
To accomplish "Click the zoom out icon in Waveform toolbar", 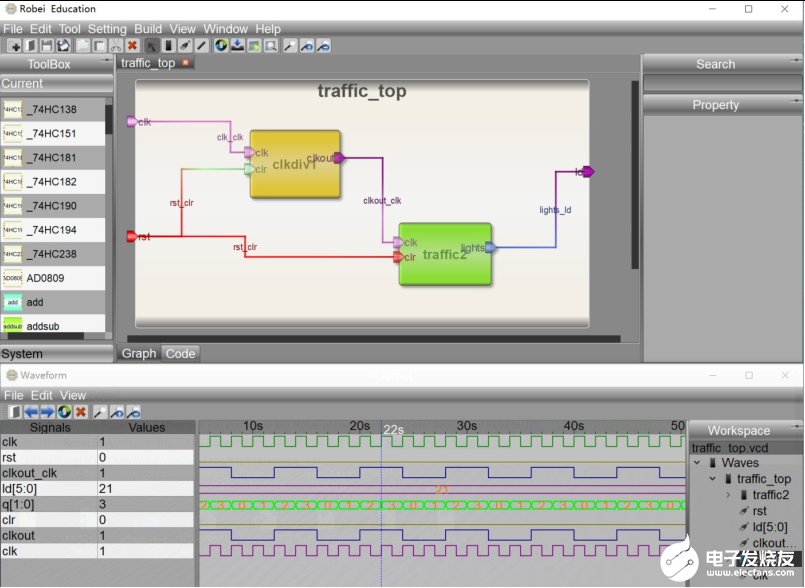I will click(133, 412).
